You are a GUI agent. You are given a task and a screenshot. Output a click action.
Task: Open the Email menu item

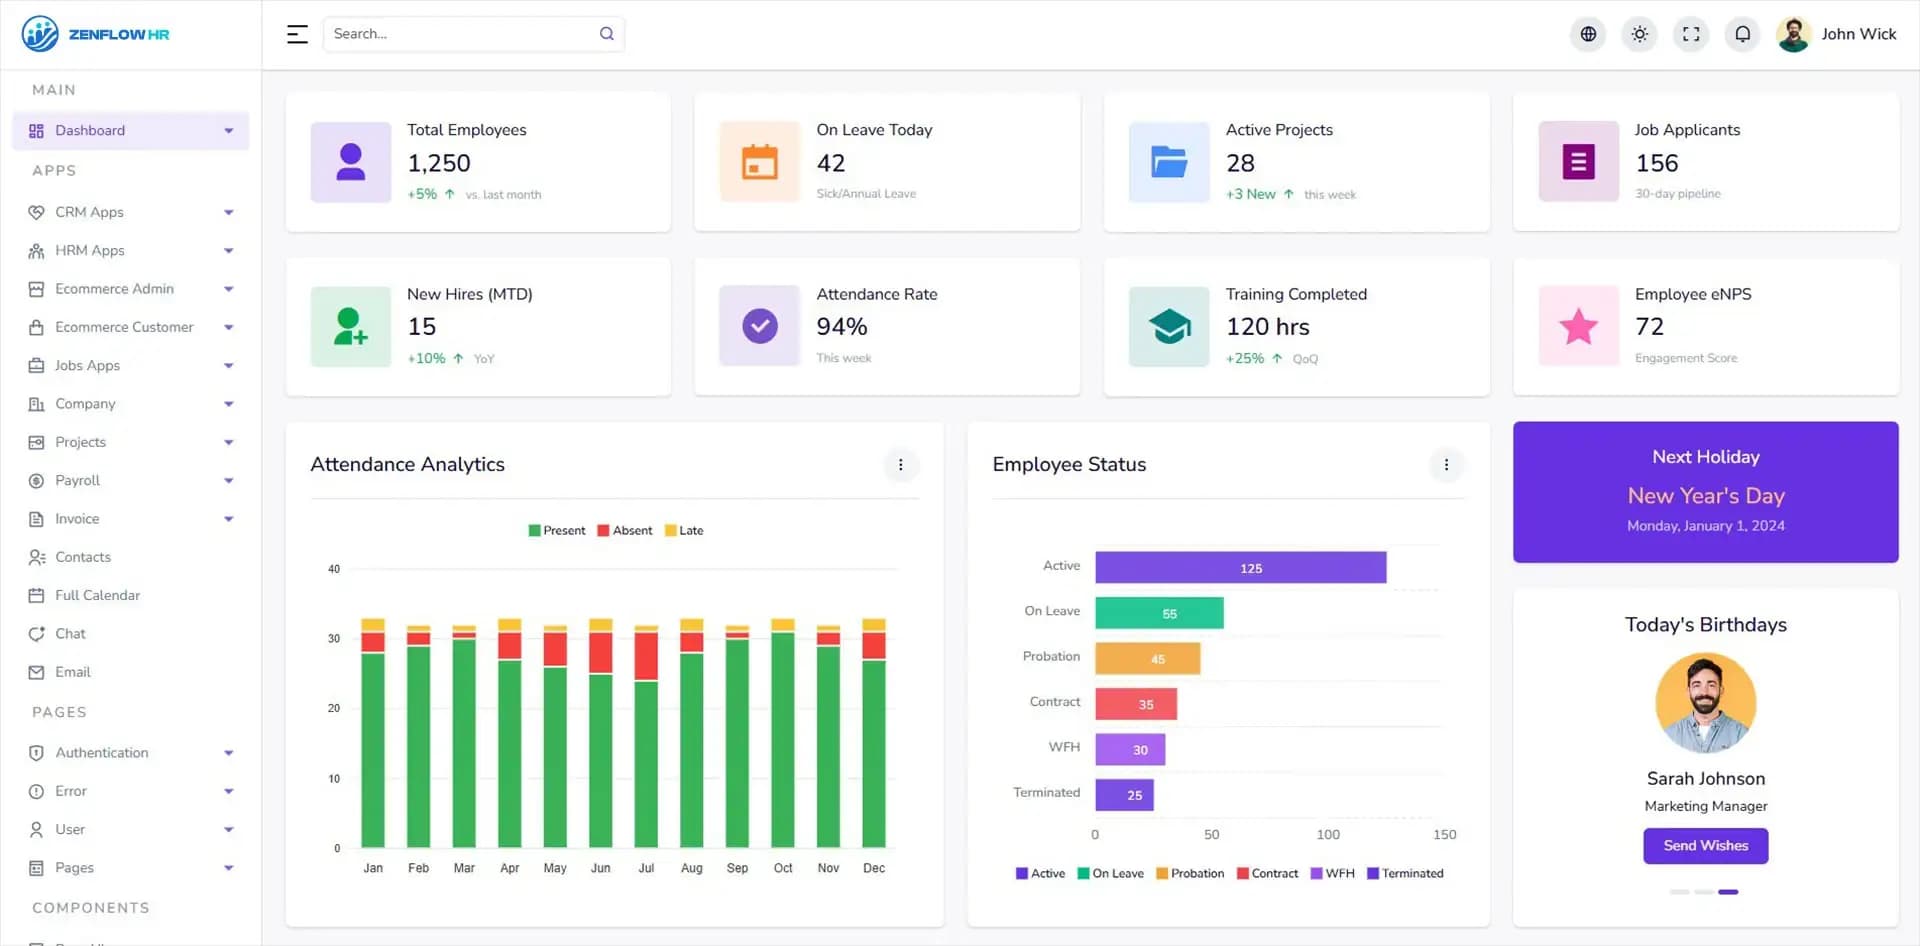click(130, 672)
